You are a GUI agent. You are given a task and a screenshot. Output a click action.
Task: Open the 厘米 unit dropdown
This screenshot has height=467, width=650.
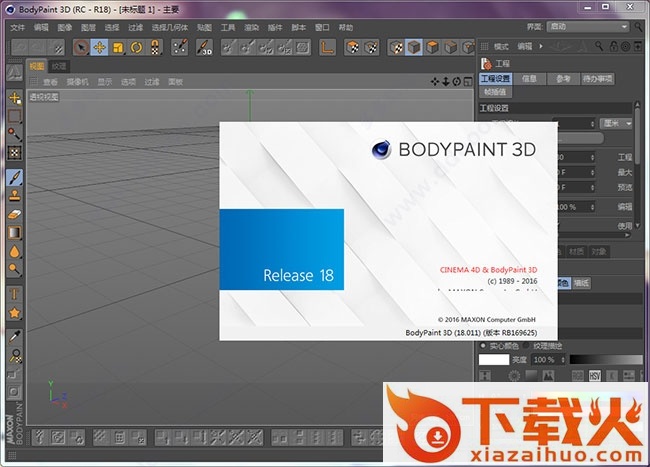pos(616,123)
